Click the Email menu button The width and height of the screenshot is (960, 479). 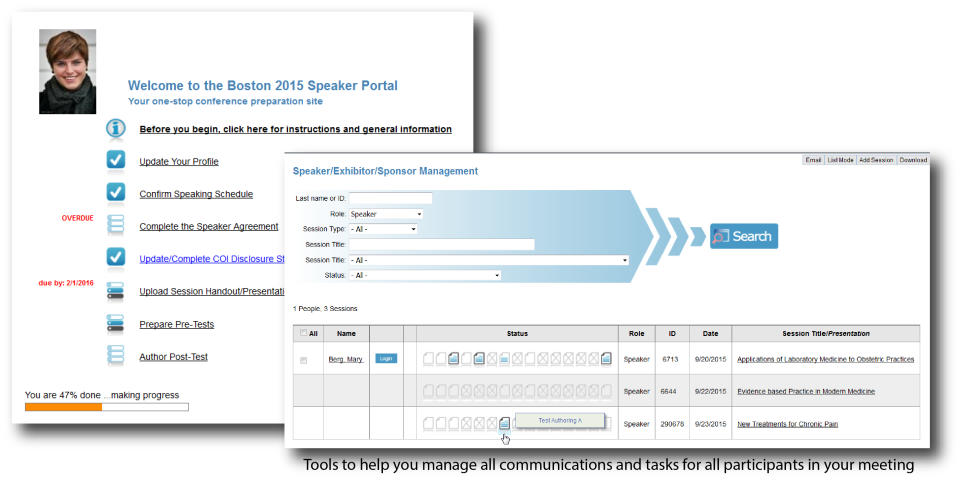(x=813, y=160)
